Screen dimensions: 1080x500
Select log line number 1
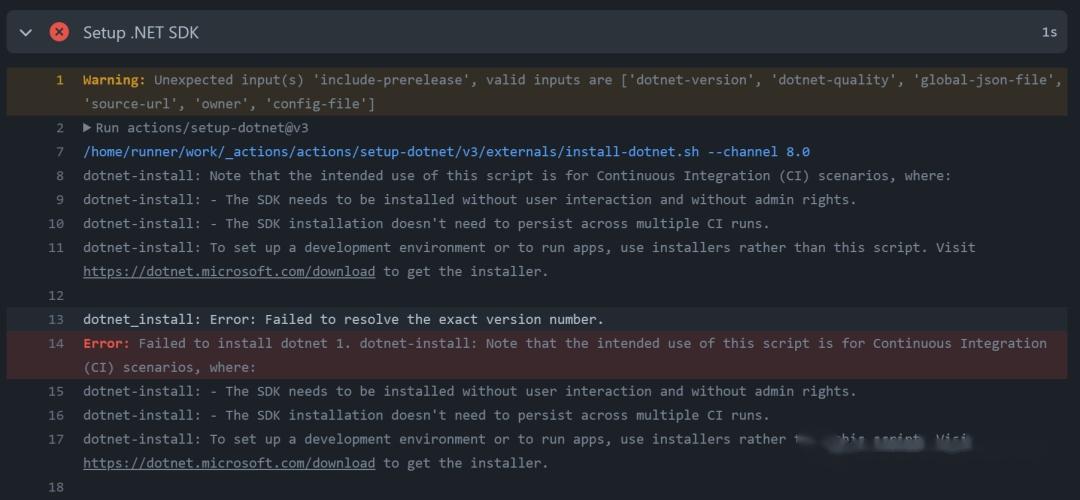tap(60, 80)
